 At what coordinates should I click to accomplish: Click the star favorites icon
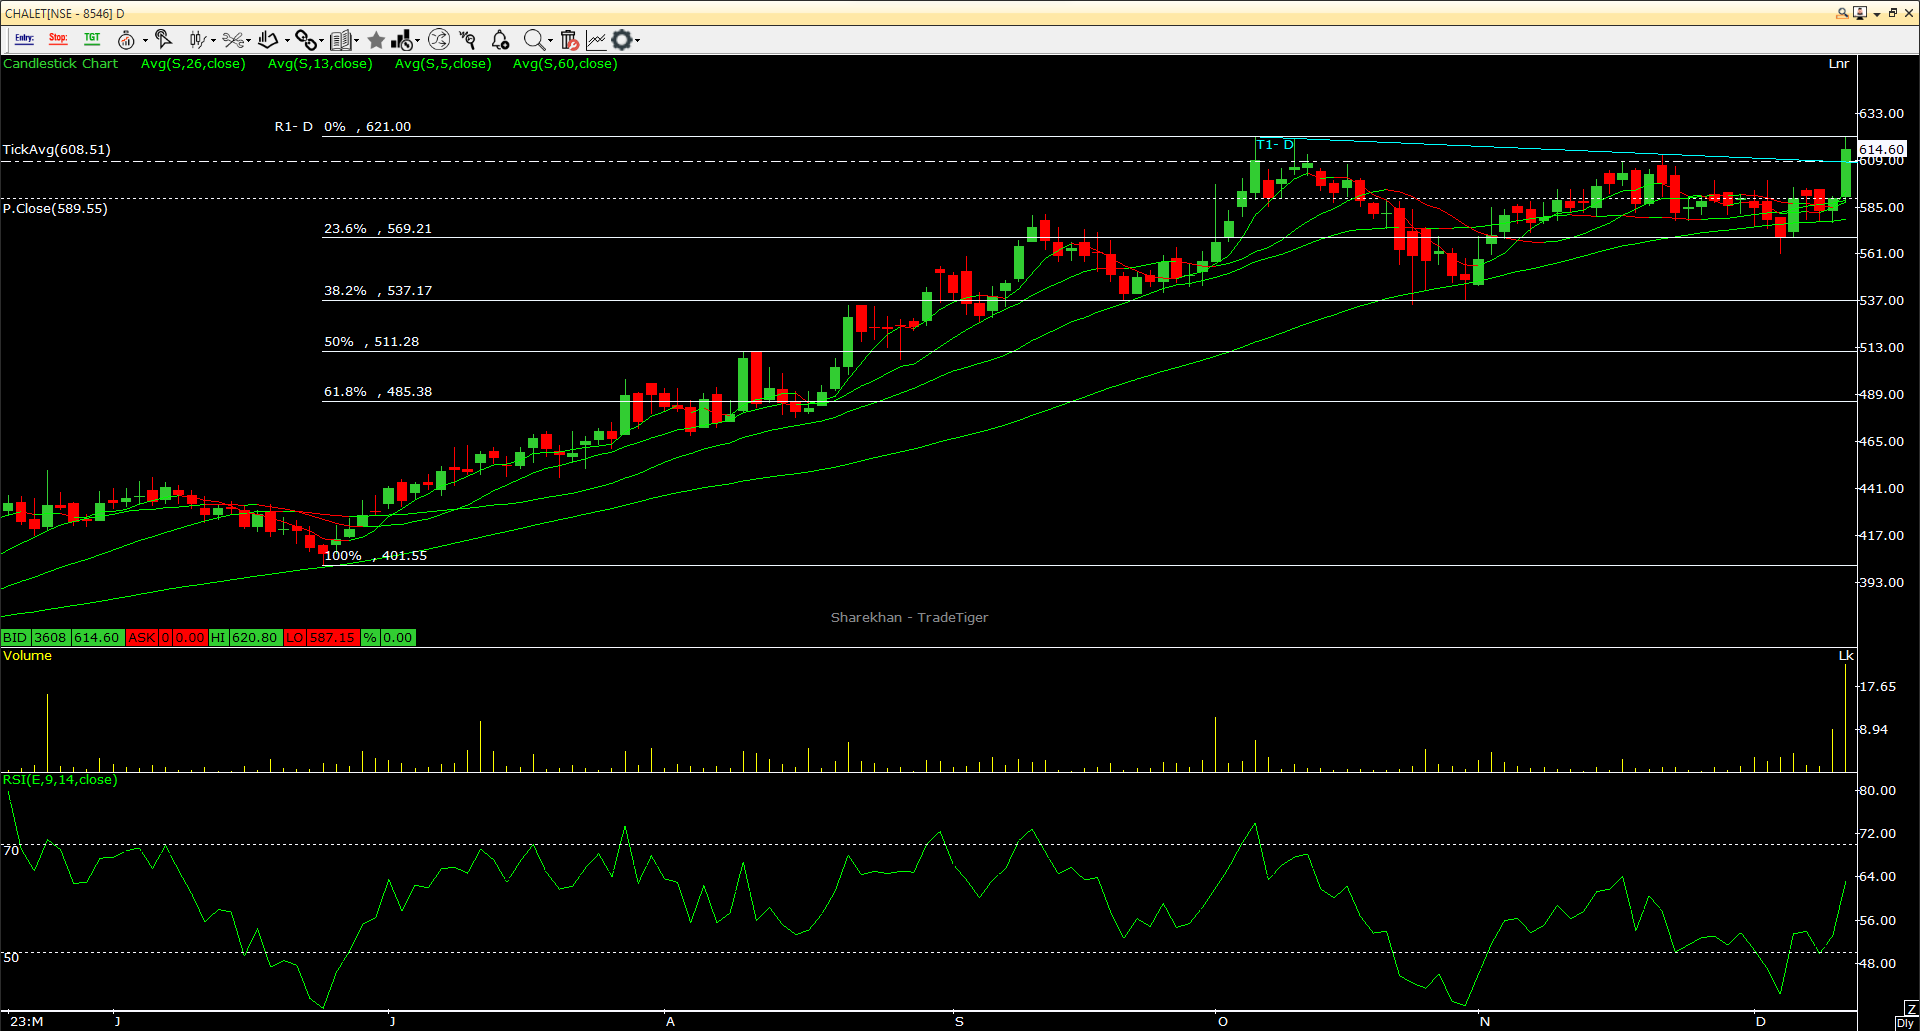(376, 40)
